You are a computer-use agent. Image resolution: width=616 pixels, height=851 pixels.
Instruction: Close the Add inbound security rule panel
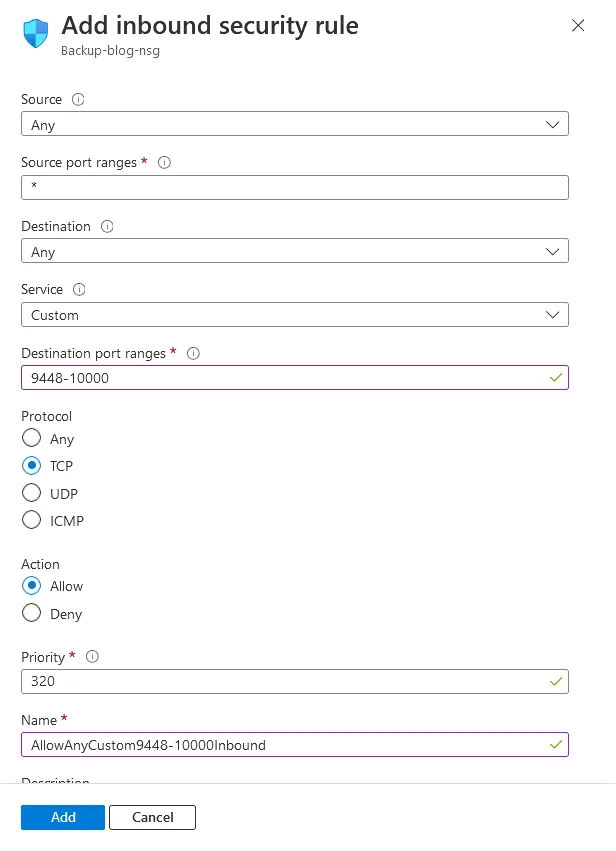coord(578,26)
